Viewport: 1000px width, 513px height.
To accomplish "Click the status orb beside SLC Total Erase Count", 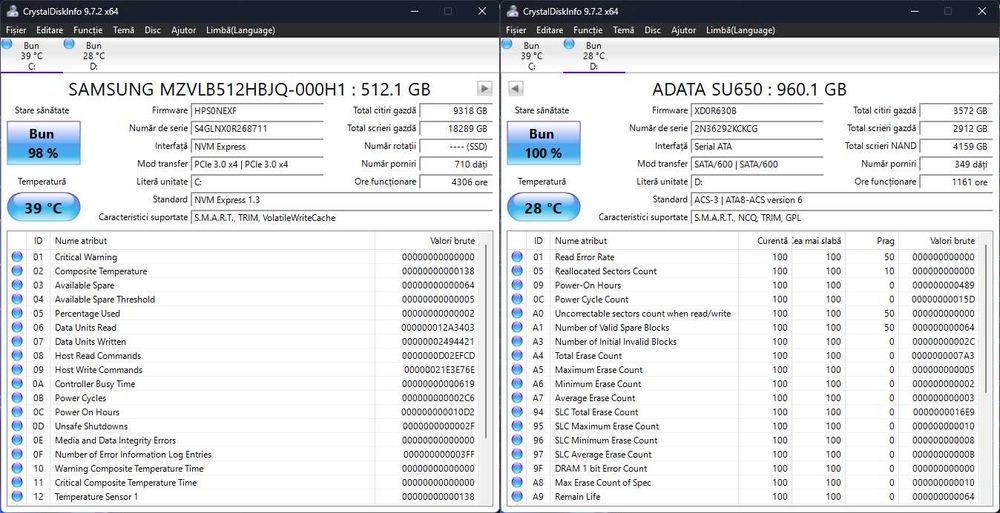I will coord(517,412).
